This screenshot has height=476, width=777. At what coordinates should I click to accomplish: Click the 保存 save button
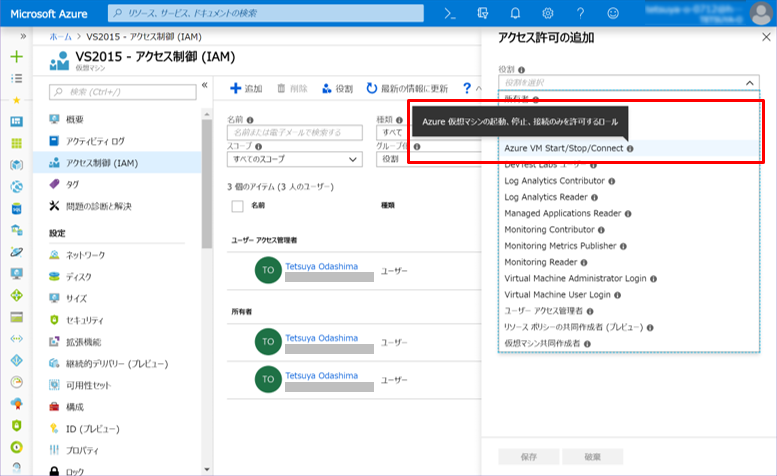(529, 457)
